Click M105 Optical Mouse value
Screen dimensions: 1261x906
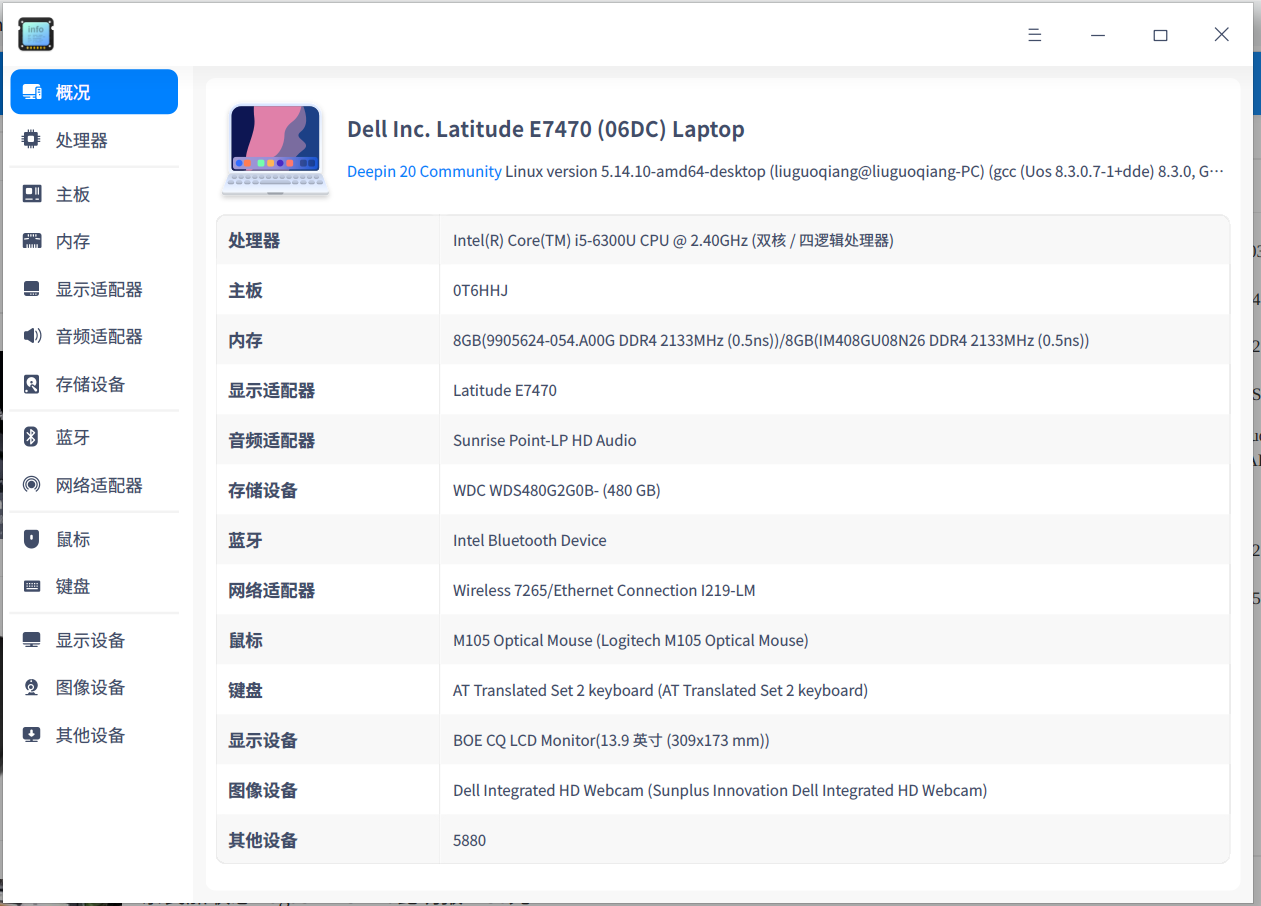coord(631,640)
